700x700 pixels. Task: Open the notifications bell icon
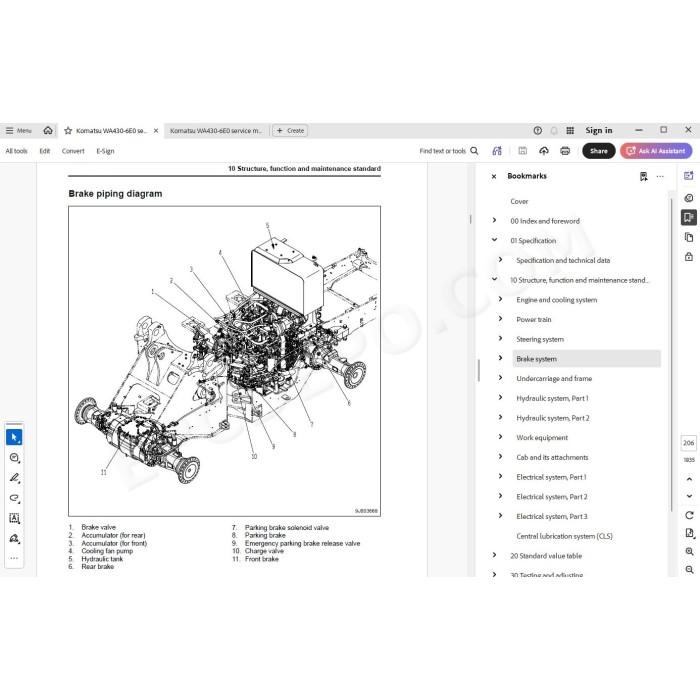click(554, 131)
